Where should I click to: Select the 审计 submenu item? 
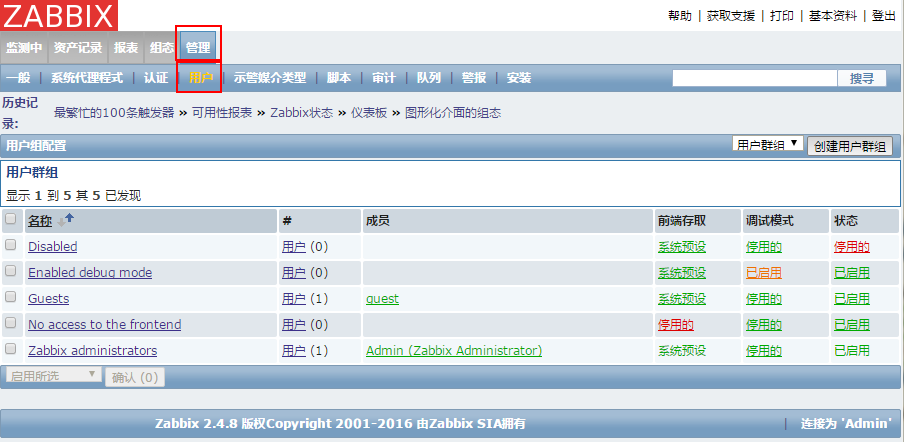[384, 78]
